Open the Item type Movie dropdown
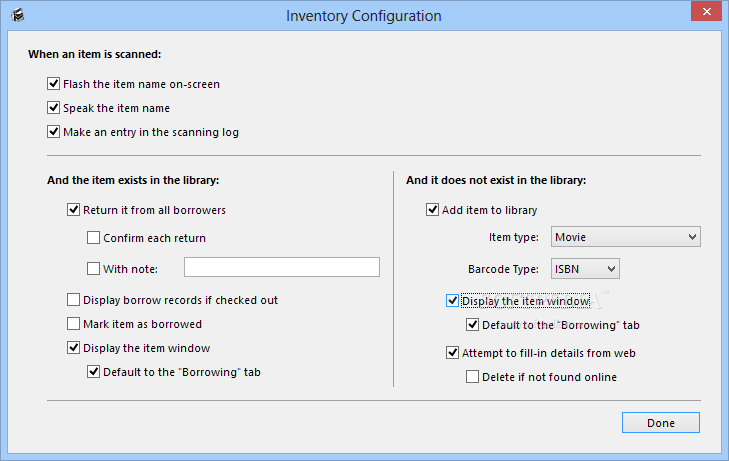The image size is (729, 461). (x=626, y=237)
